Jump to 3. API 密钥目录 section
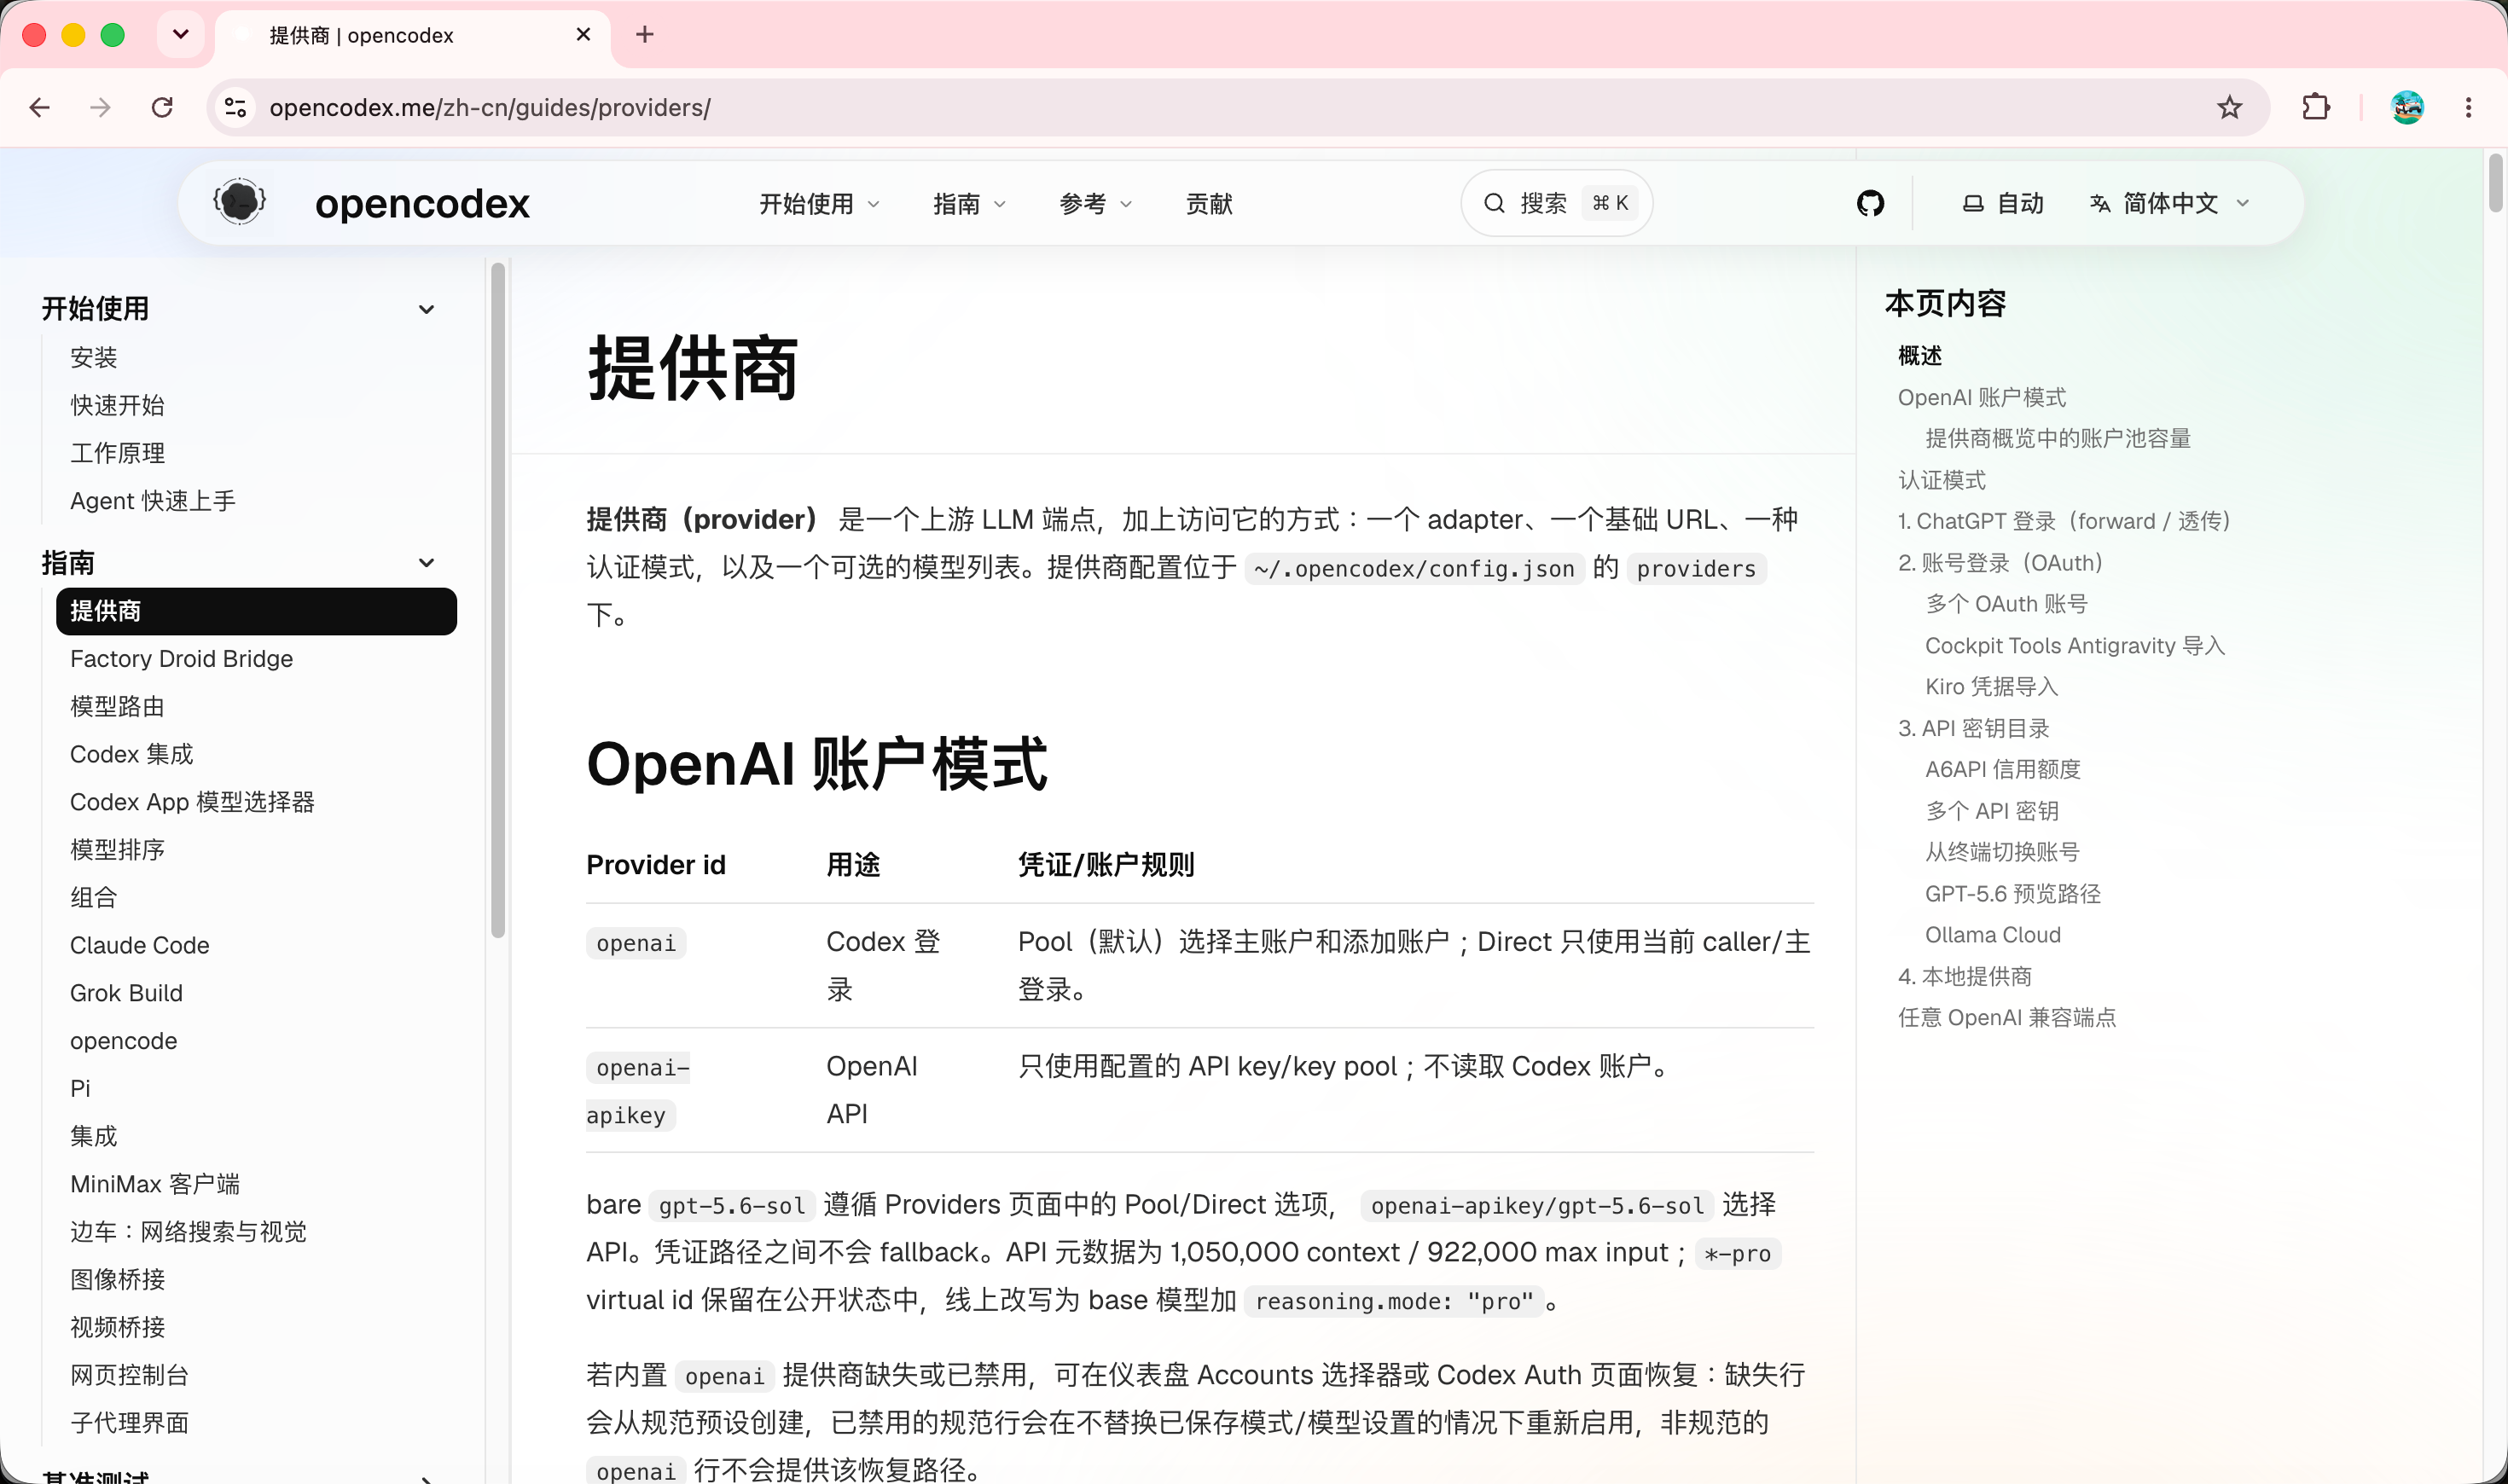The height and width of the screenshot is (1484, 2508). (x=1974, y=729)
